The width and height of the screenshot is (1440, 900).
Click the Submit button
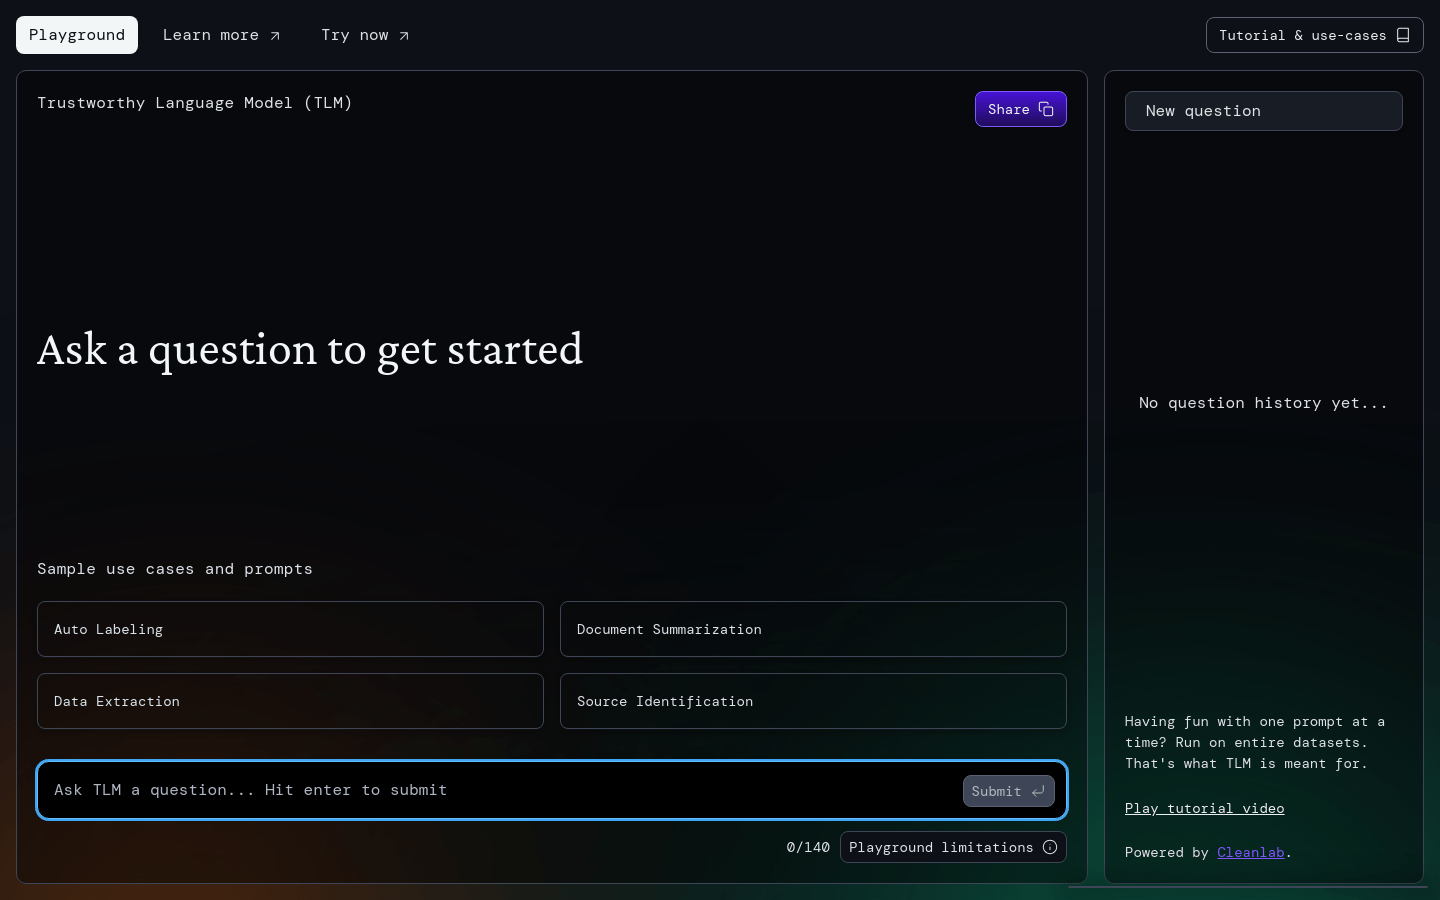(1008, 791)
